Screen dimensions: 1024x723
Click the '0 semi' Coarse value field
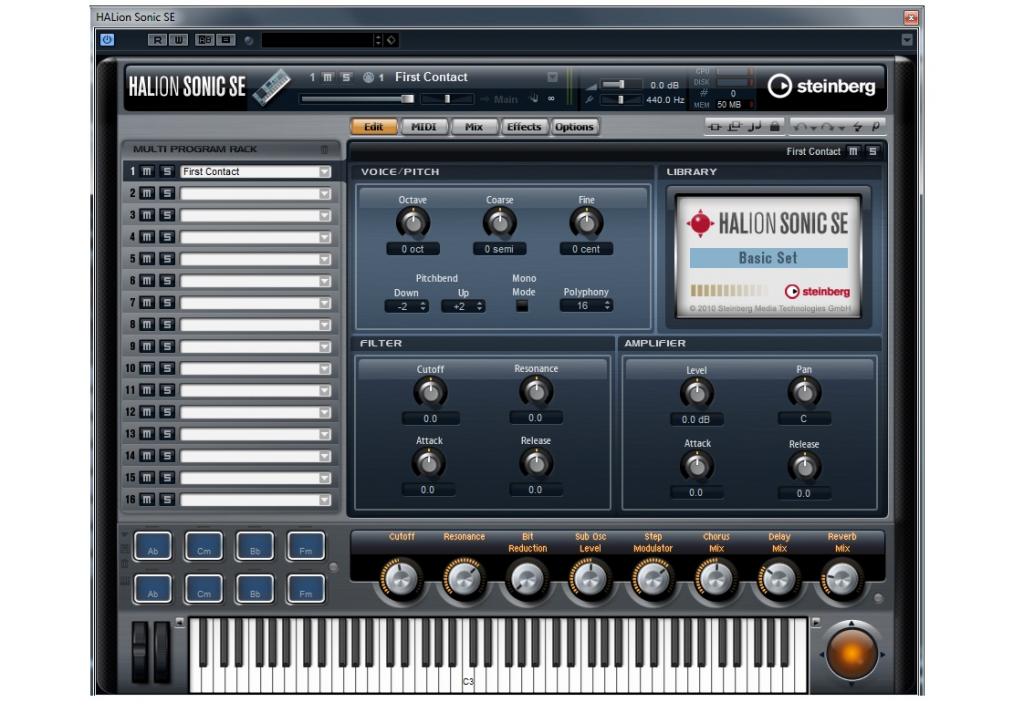pos(500,249)
